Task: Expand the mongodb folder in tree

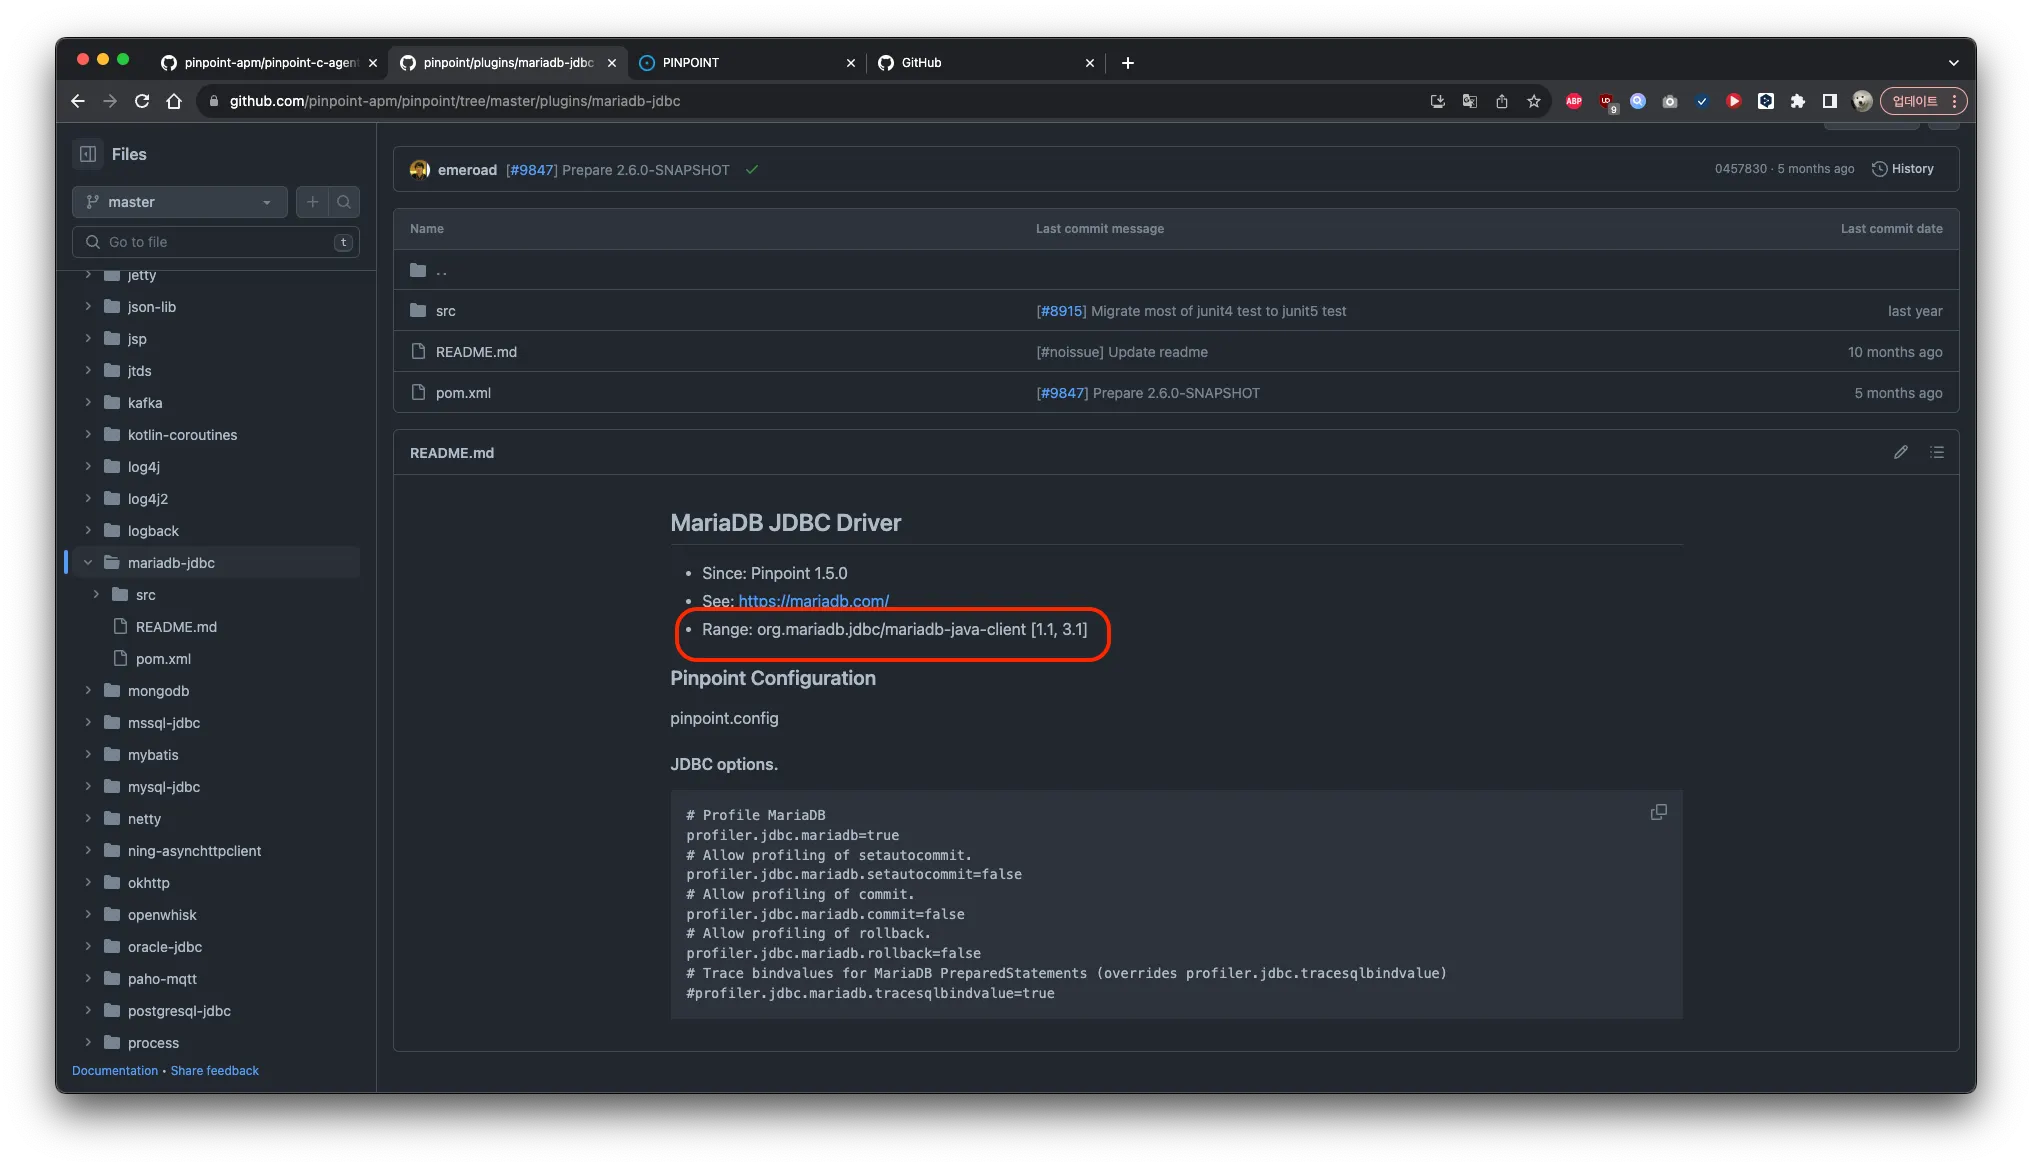Action: (88, 691)
